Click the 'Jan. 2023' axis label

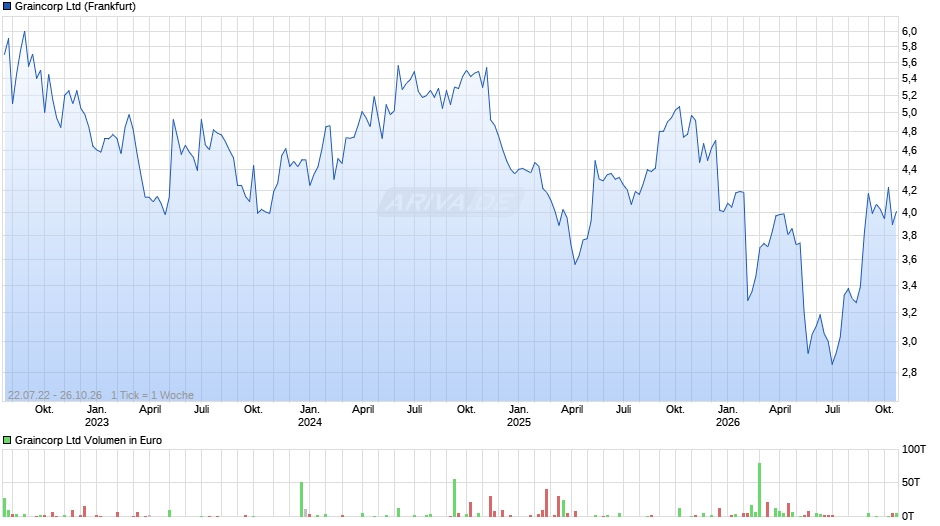click(97, 416)
